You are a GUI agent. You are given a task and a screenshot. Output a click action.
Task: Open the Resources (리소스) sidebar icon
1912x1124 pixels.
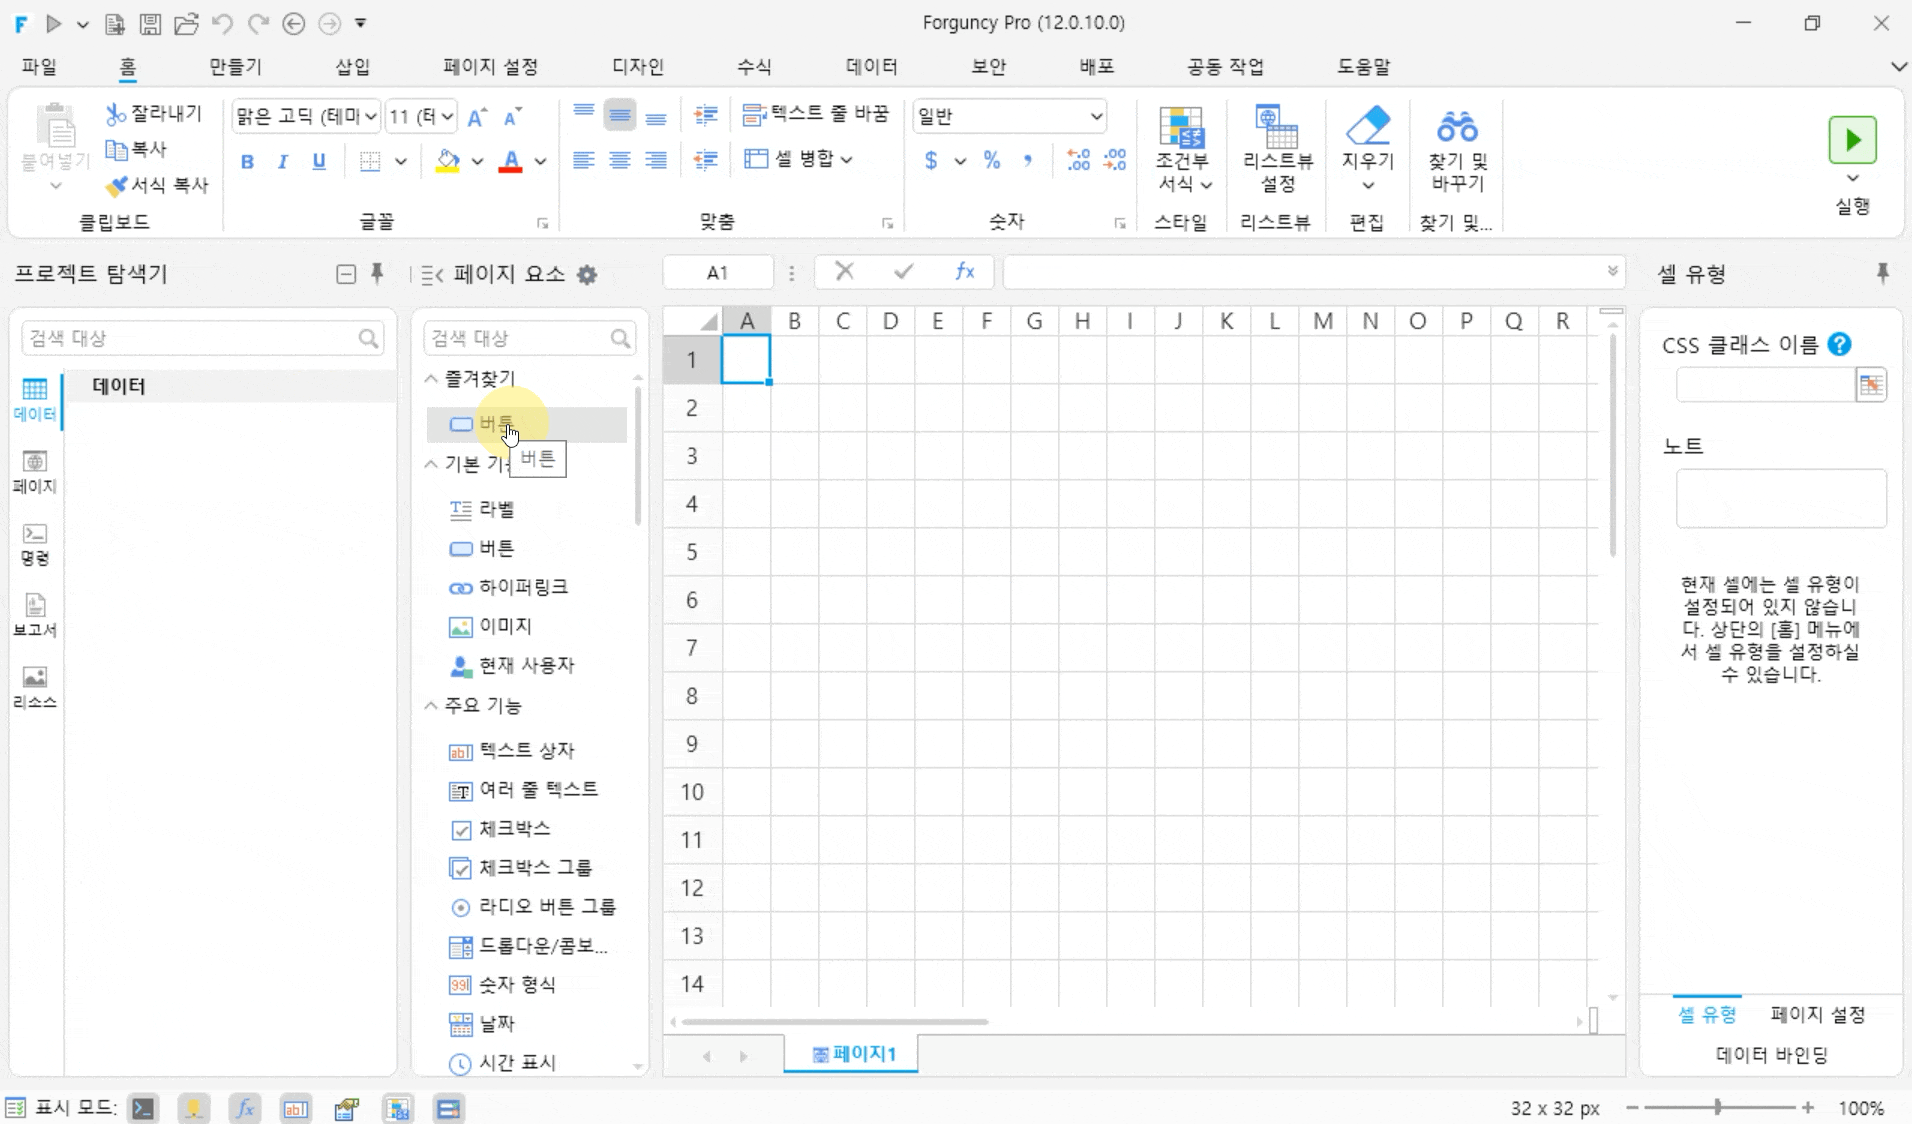[x=35, y=688]
